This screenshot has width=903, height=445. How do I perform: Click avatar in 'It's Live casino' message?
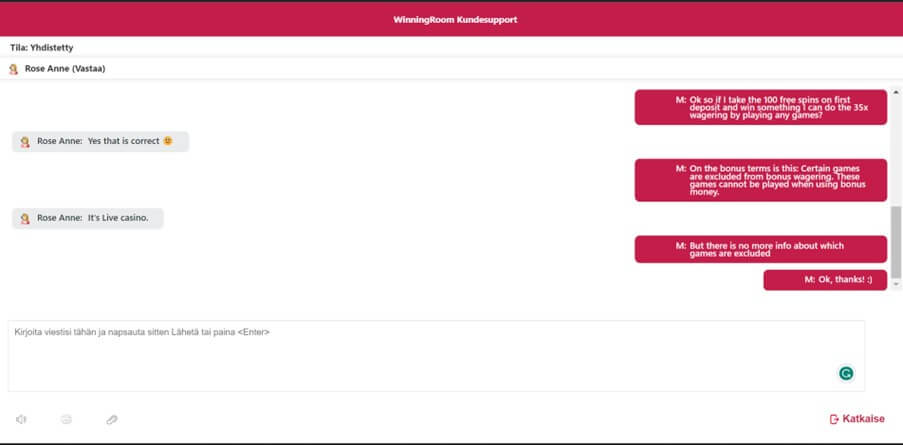coord(25,218)
